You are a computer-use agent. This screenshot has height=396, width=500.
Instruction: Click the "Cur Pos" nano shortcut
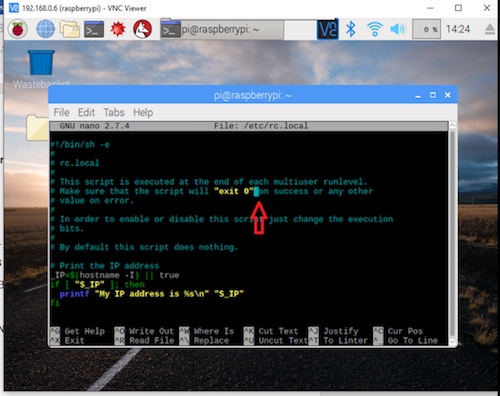[405, 331]
